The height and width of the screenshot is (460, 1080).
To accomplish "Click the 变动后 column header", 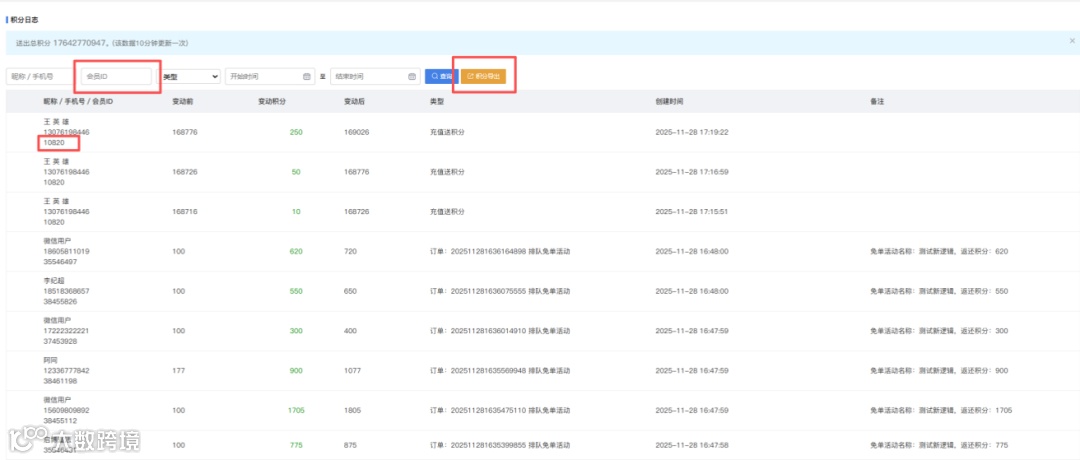I will coord(355,101).
